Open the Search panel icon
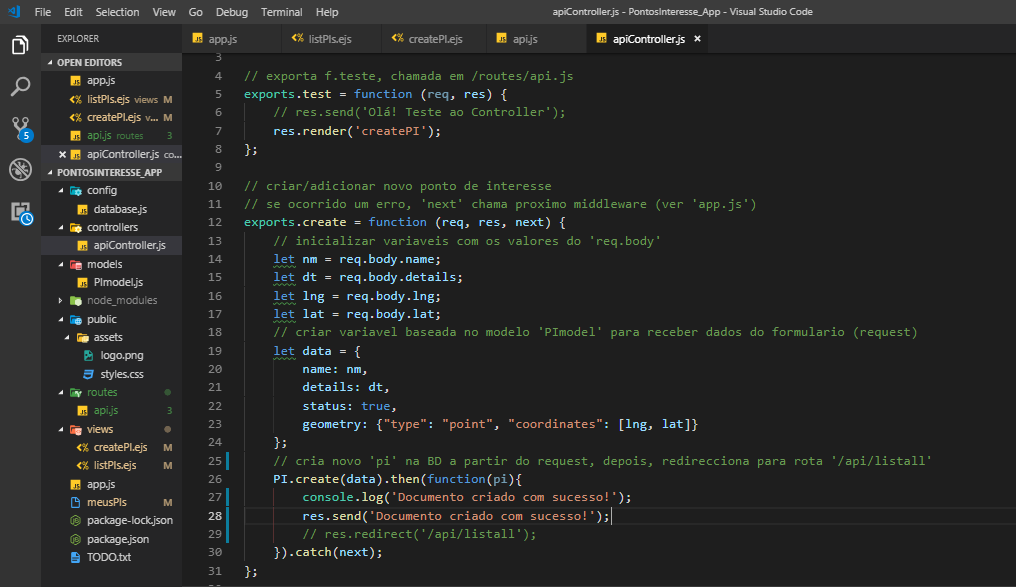 coord(20,86)
